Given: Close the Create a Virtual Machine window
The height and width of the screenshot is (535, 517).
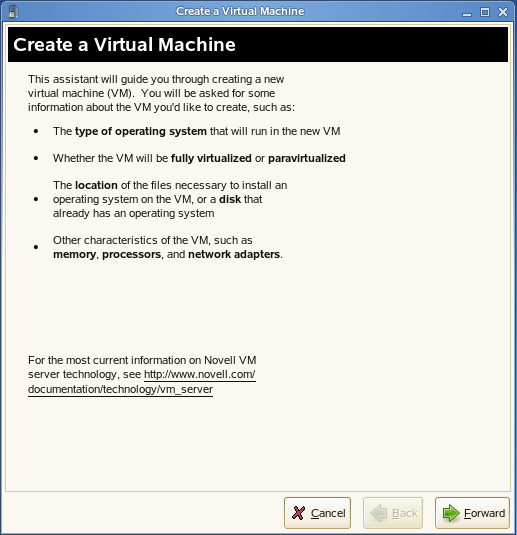Looking at the screenshot, I should point(503,12).
